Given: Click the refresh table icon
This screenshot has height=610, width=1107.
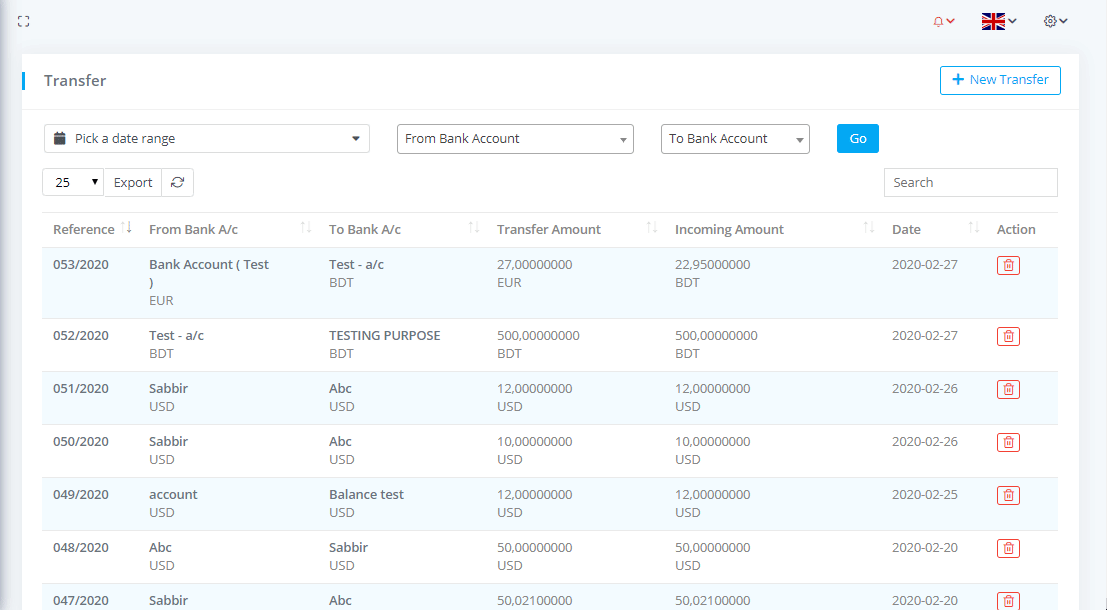Looking at the screenshot, I should pyautogui.click(x=177, y=182).
